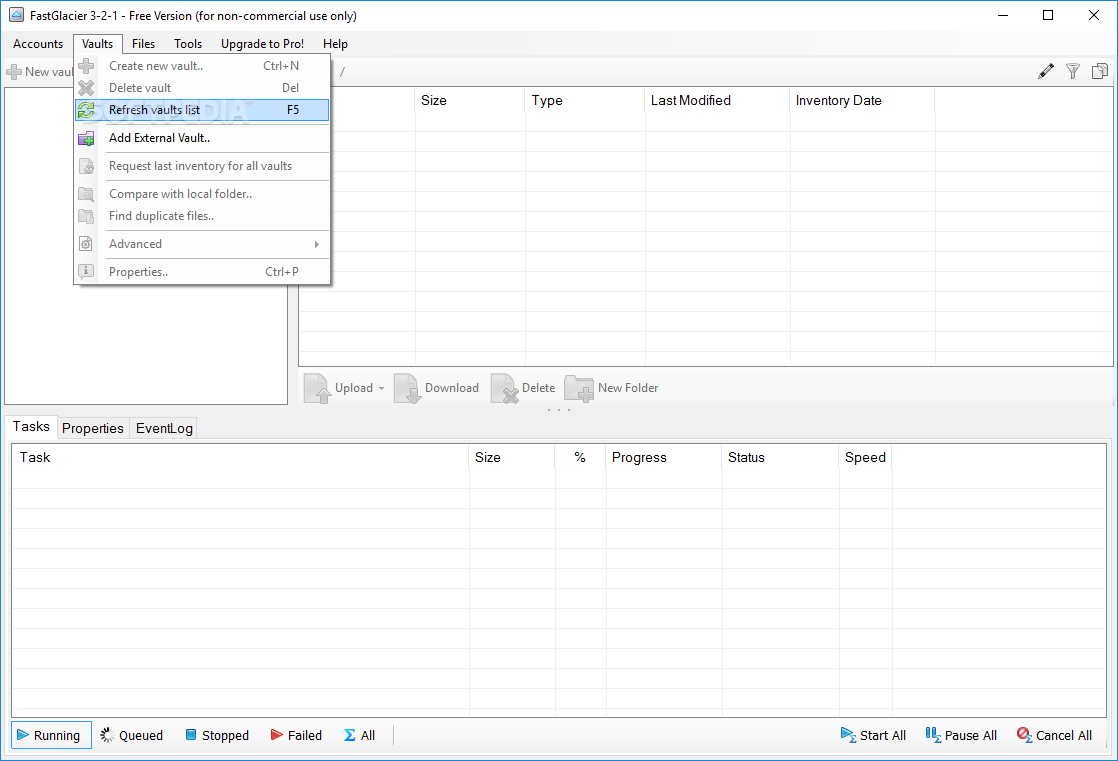1118x761 pixels.
Task: Click the Task column header
Action: (x=240, y=457)
